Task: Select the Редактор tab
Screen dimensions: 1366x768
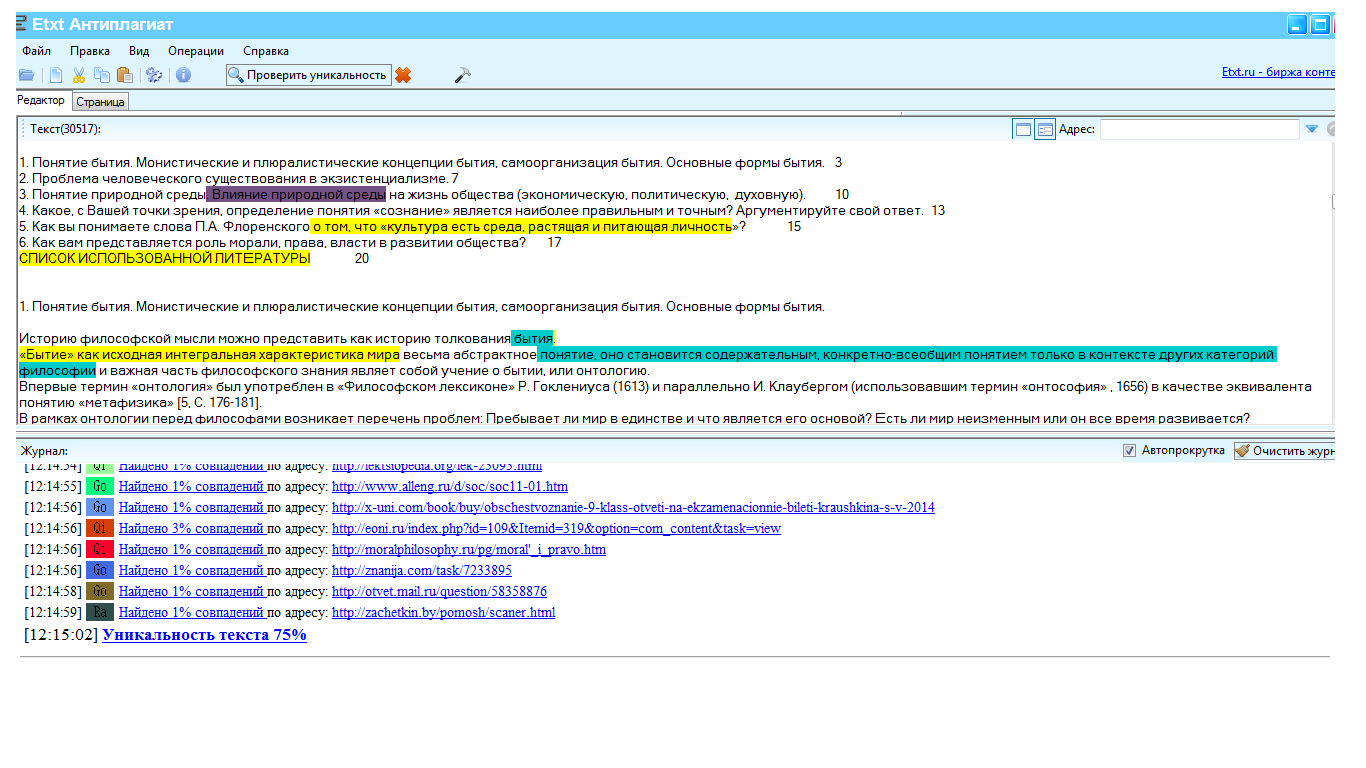Action: [41, 100]
